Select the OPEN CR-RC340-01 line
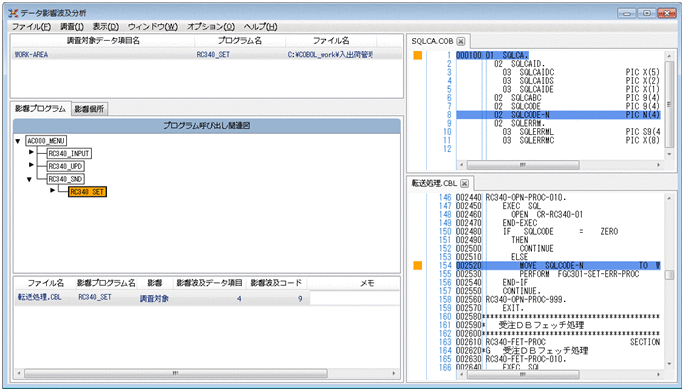This screenshot has height=392, width=685. point(558,214)
